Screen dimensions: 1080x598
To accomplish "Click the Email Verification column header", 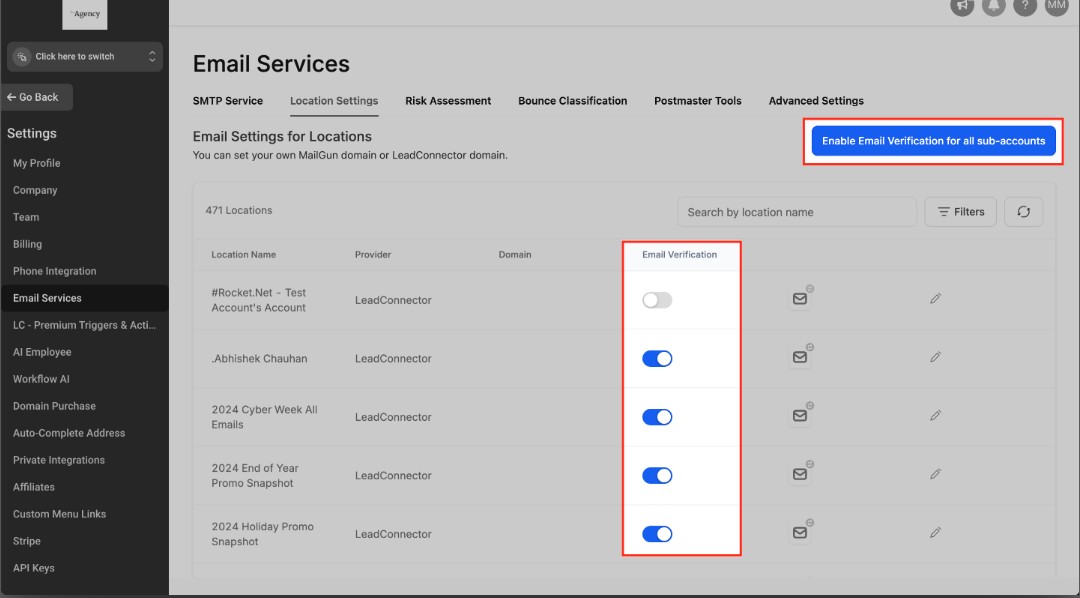I will [679, 254].
